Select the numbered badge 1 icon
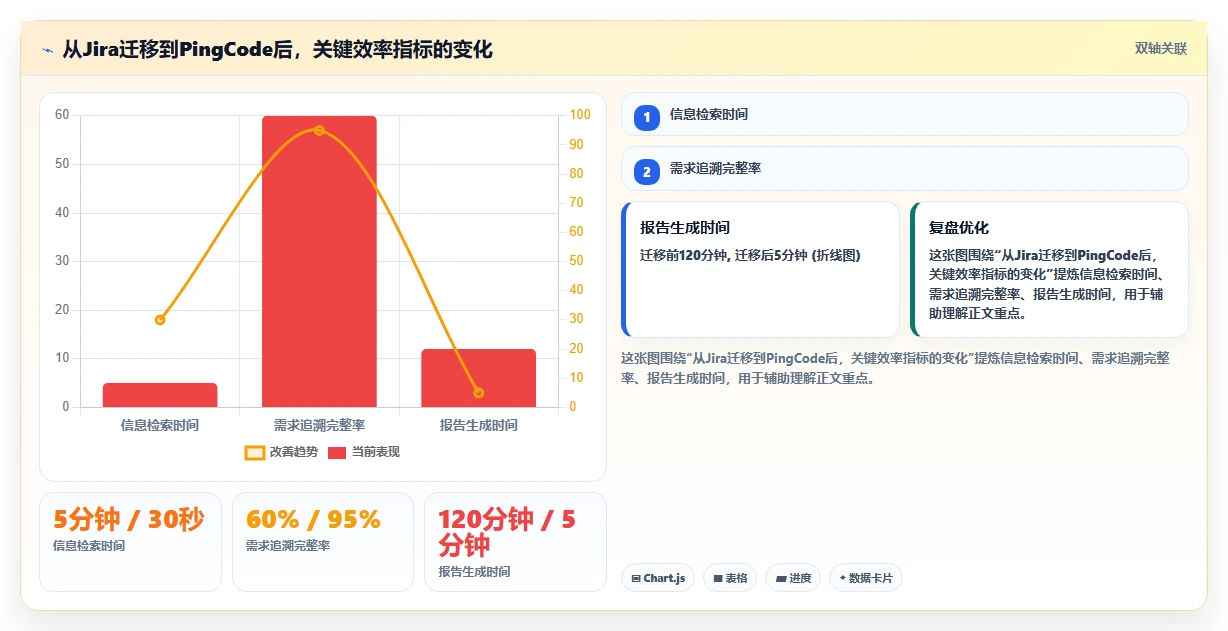 coord(647,117)
